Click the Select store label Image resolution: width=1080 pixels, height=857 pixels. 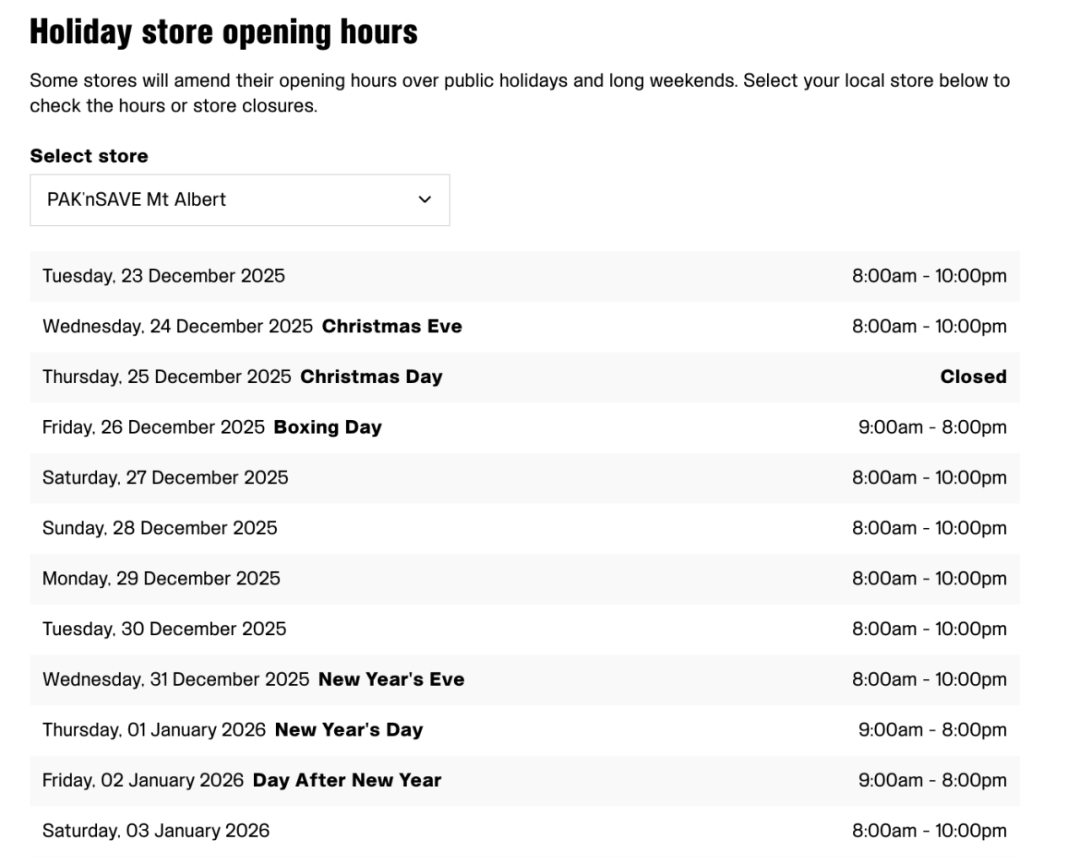tap(89, 156)
